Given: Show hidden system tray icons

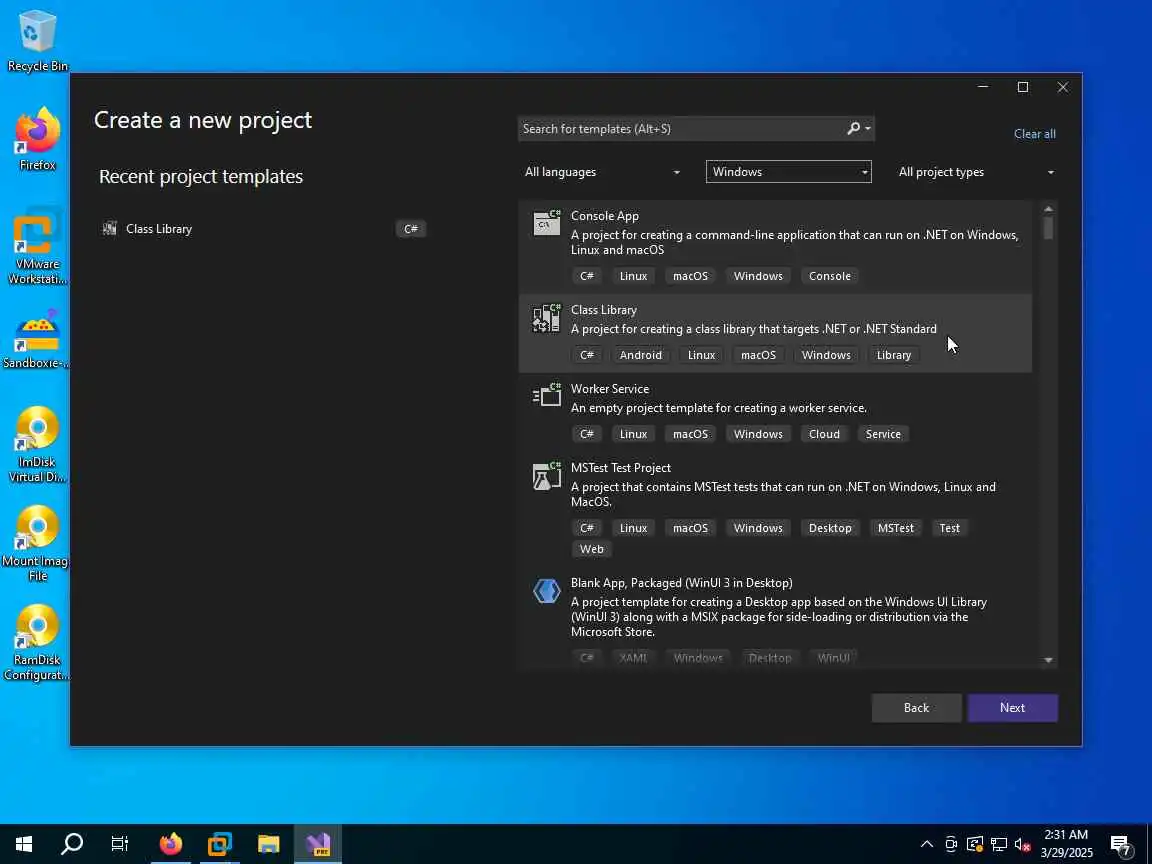Looking at the screenshot, I should click(x=927, y=844).
